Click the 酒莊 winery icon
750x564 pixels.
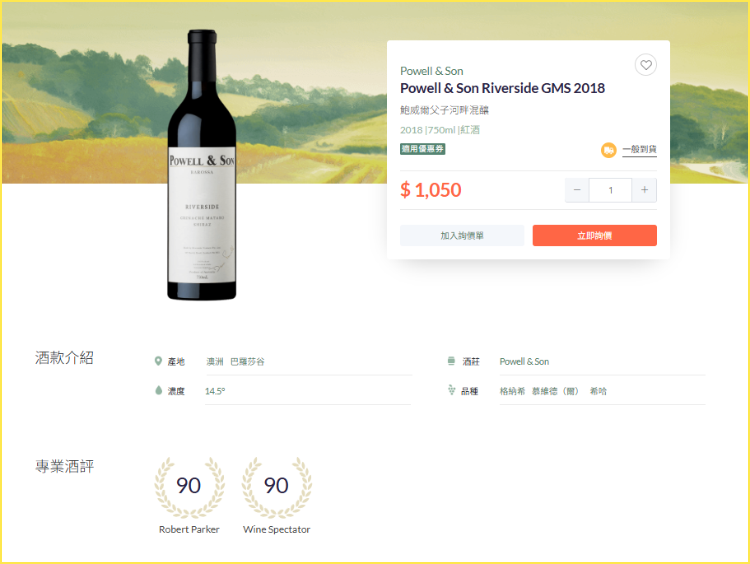pos(451,361)
